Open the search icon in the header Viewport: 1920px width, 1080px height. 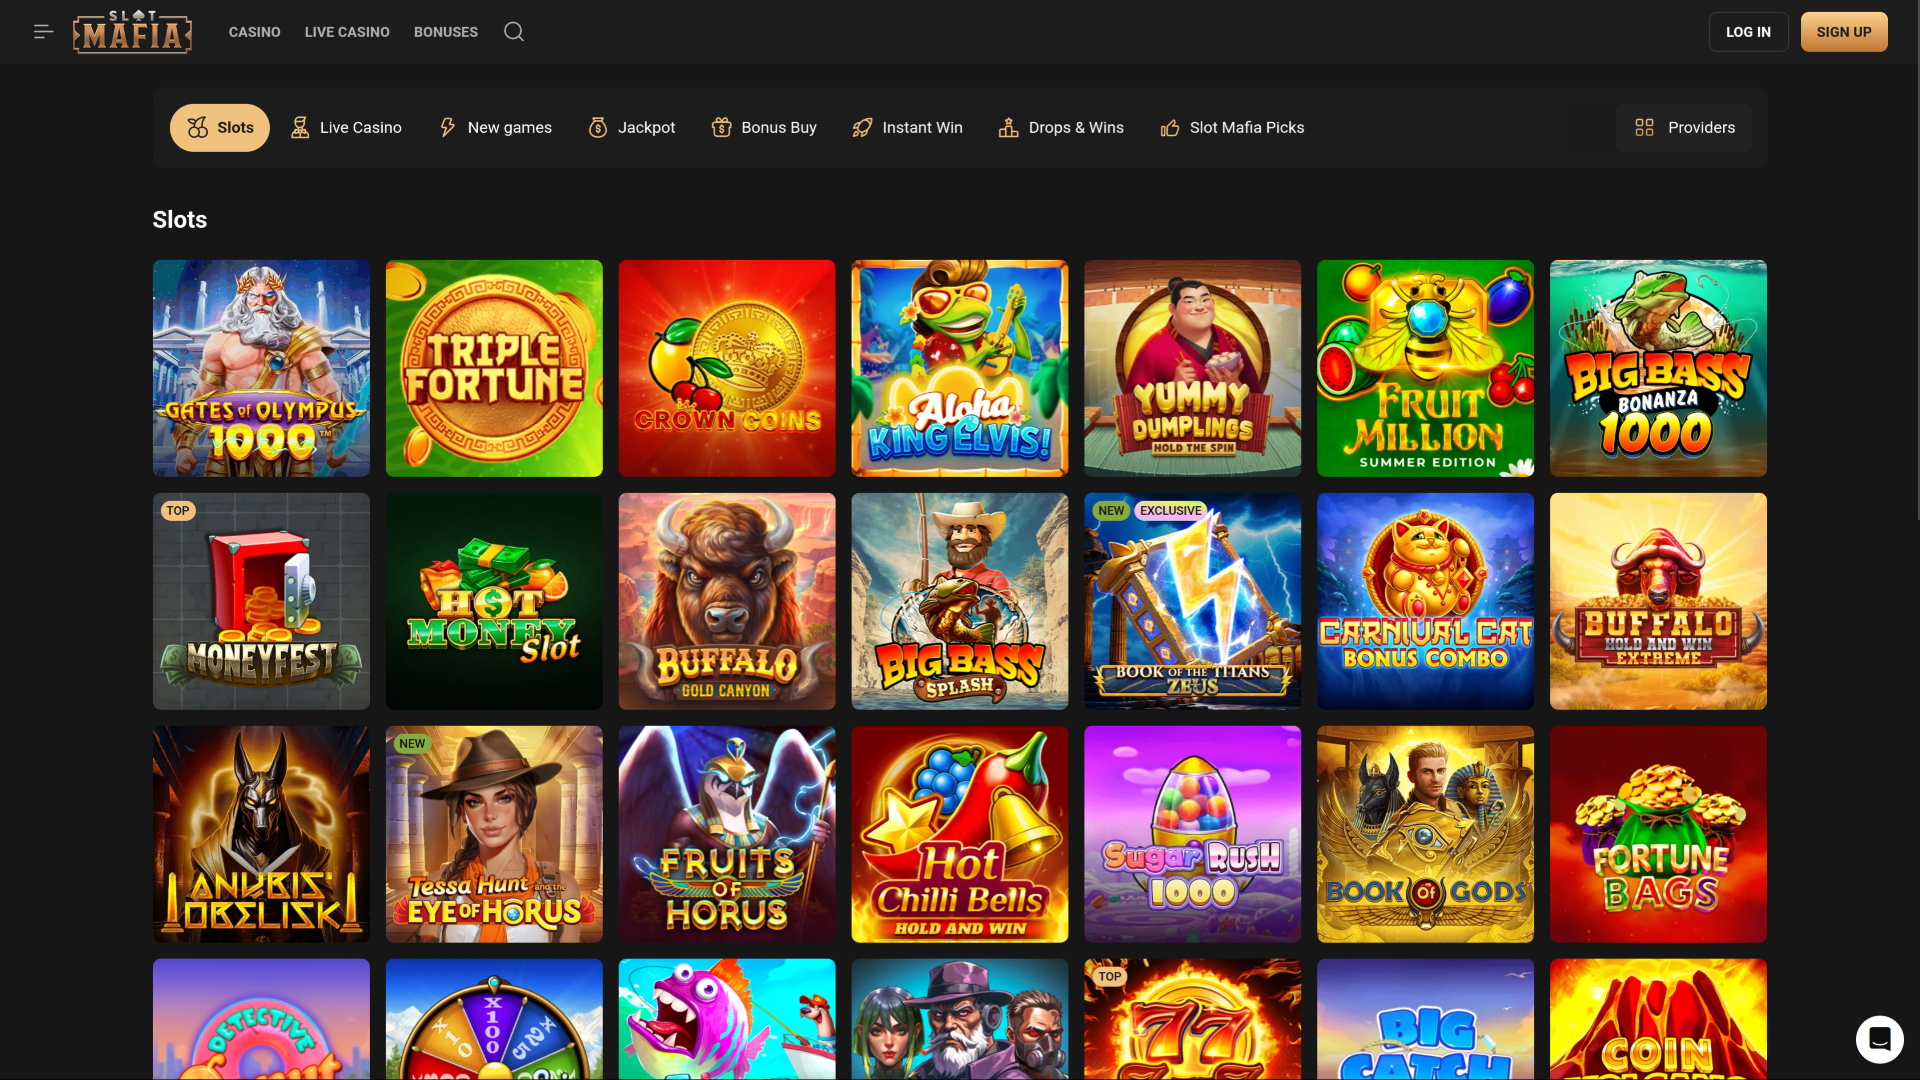(x=514, y=31)
